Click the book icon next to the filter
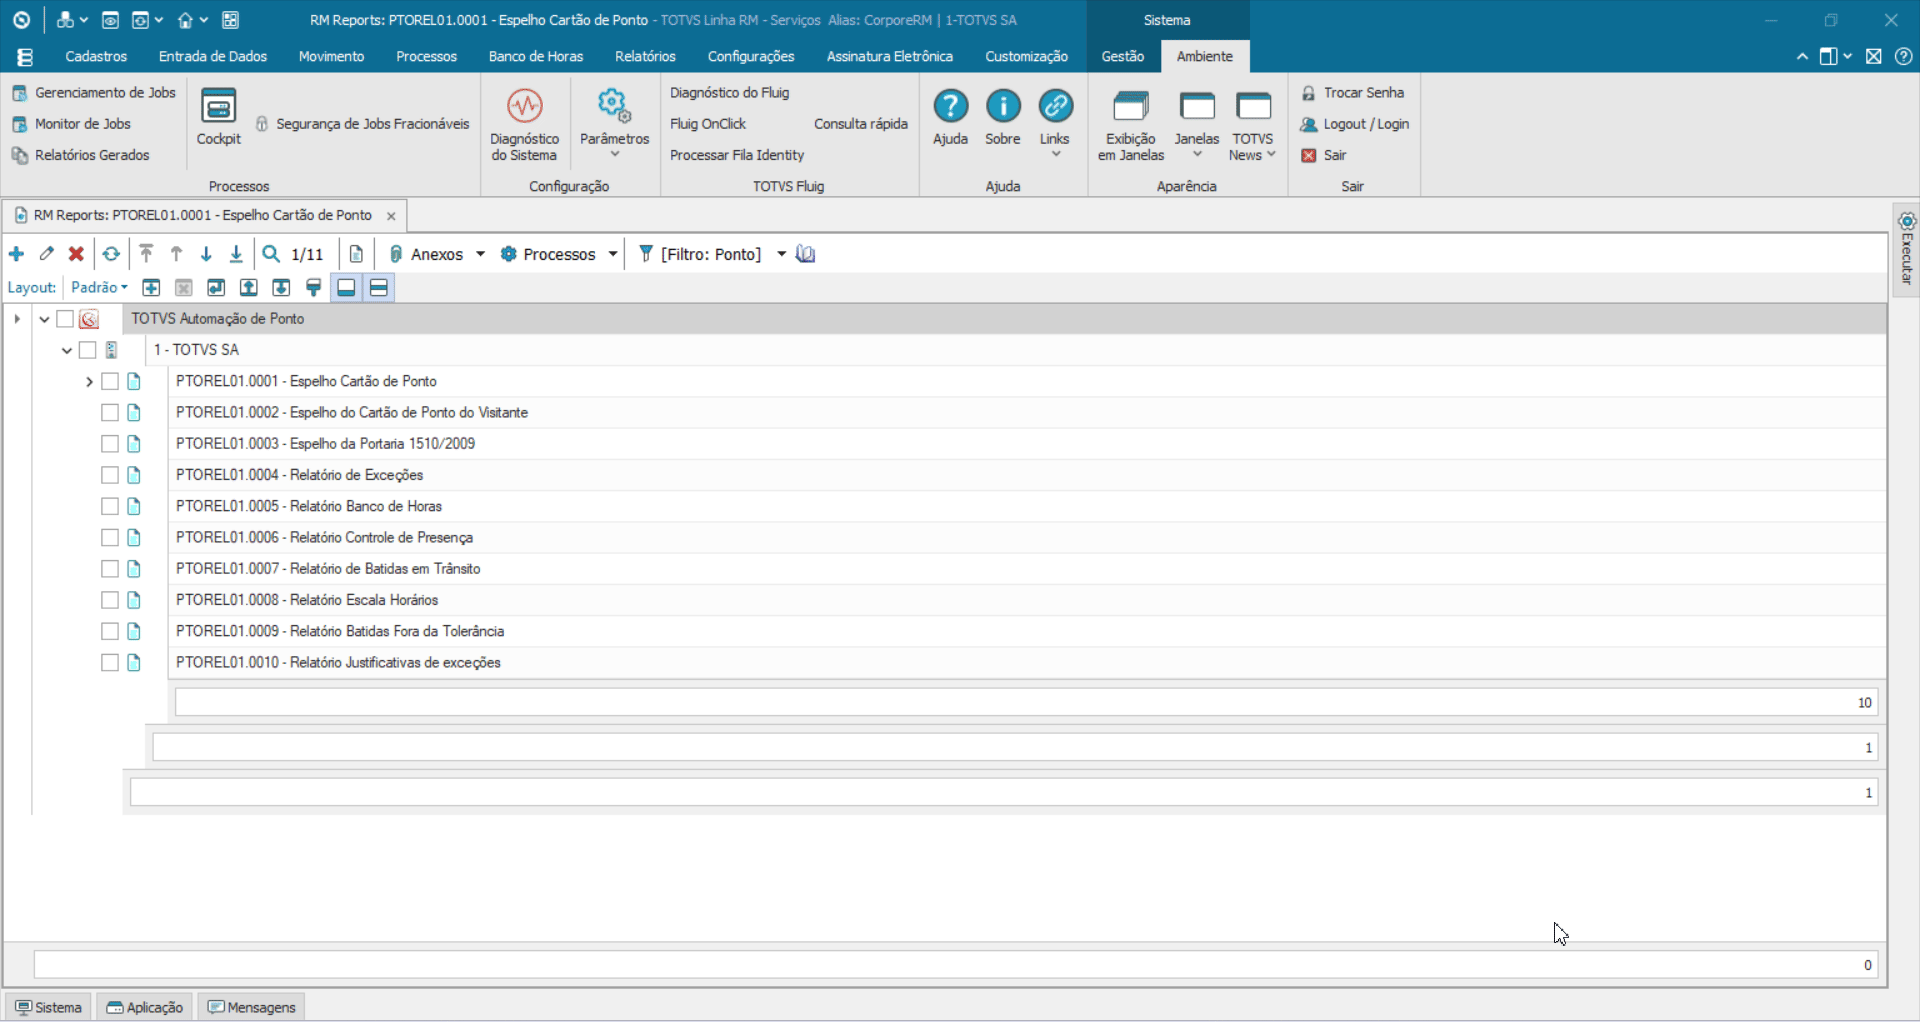1920x1022 pixels. (x=806, y=254)
